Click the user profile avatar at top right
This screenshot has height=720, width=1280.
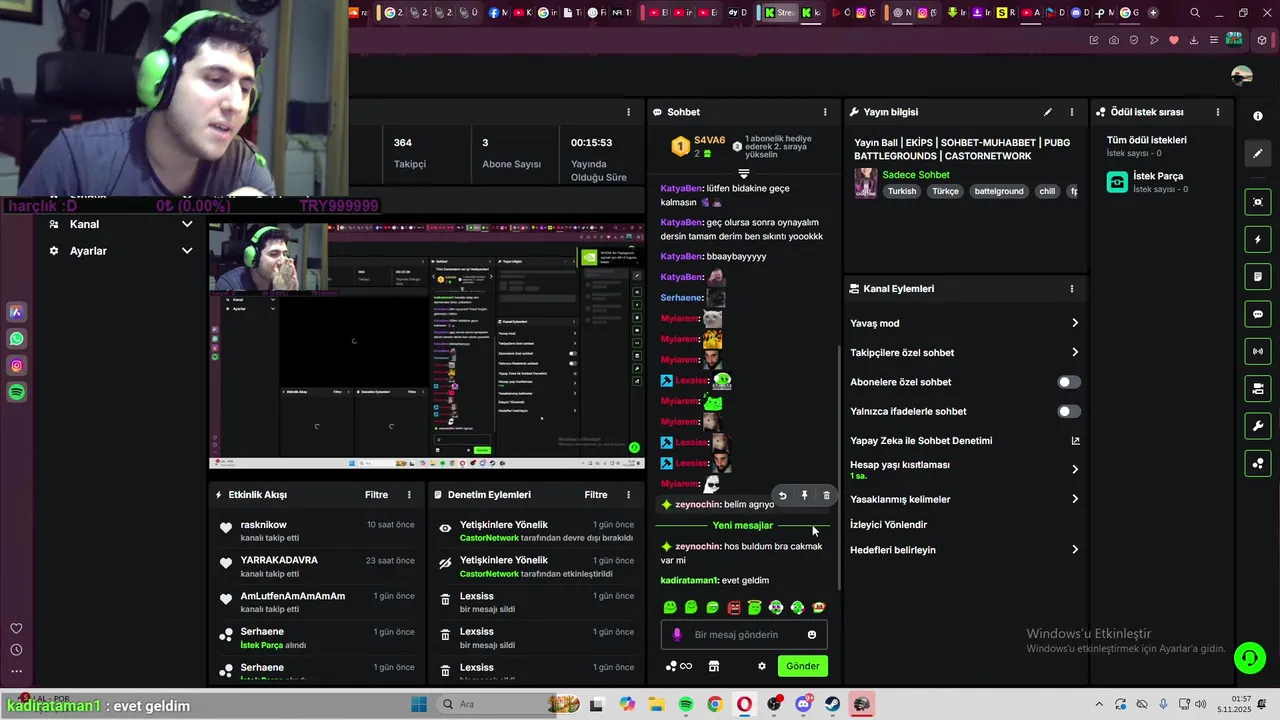(x=1242, y=76)
